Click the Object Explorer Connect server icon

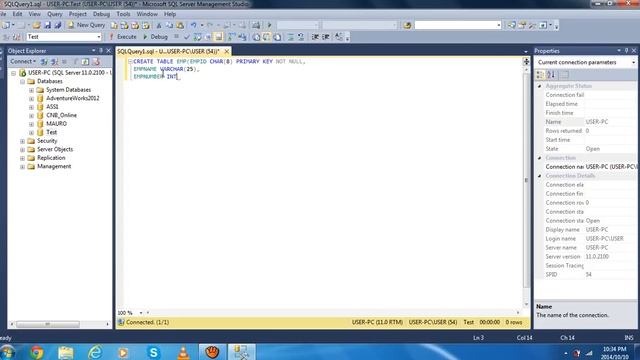tap(44, 62)
